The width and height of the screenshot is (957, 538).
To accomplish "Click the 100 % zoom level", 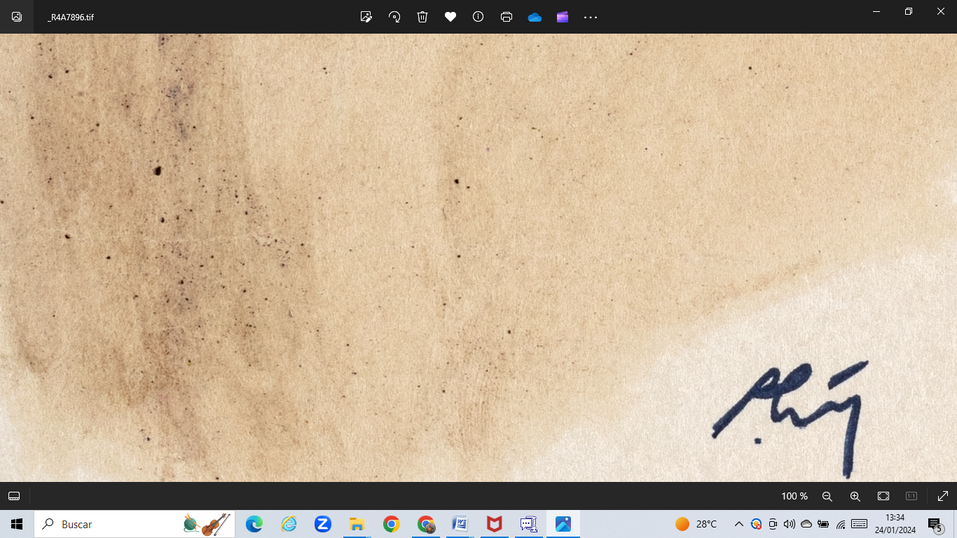I will click(794, 496).
